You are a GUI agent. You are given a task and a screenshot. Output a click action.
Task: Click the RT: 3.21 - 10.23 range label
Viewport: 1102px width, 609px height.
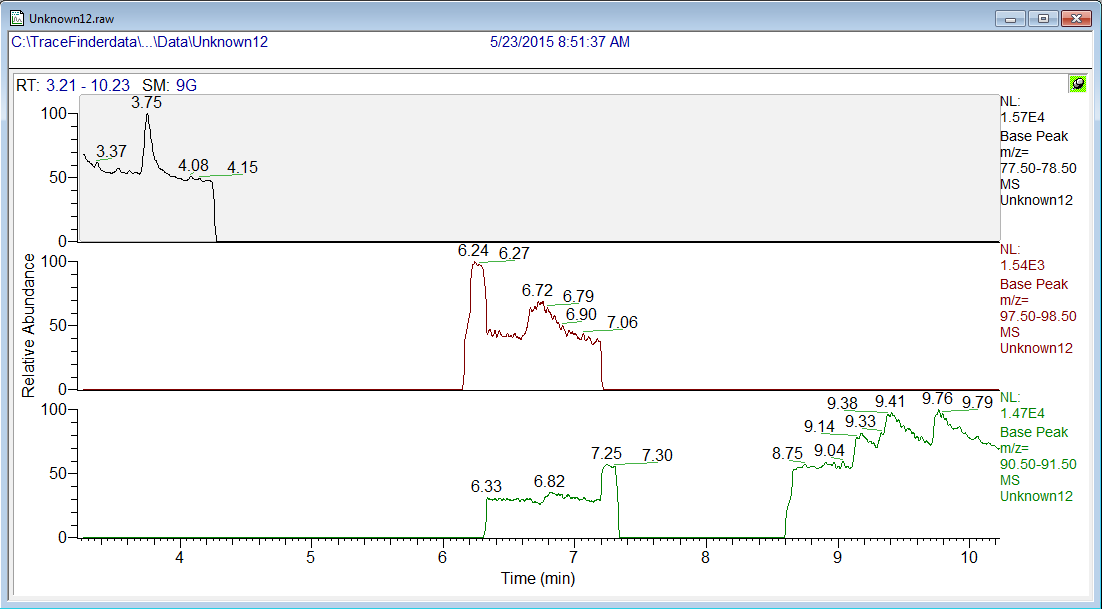tap(73, 85)
